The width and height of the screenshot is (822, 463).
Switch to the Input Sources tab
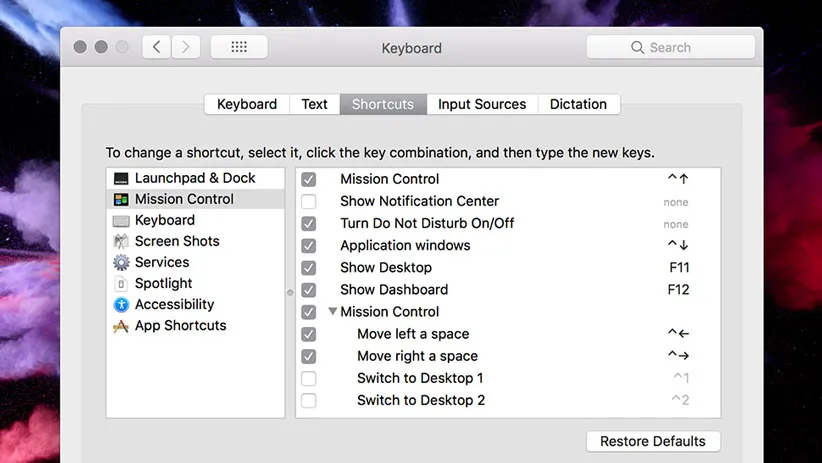tap(482, 104)
